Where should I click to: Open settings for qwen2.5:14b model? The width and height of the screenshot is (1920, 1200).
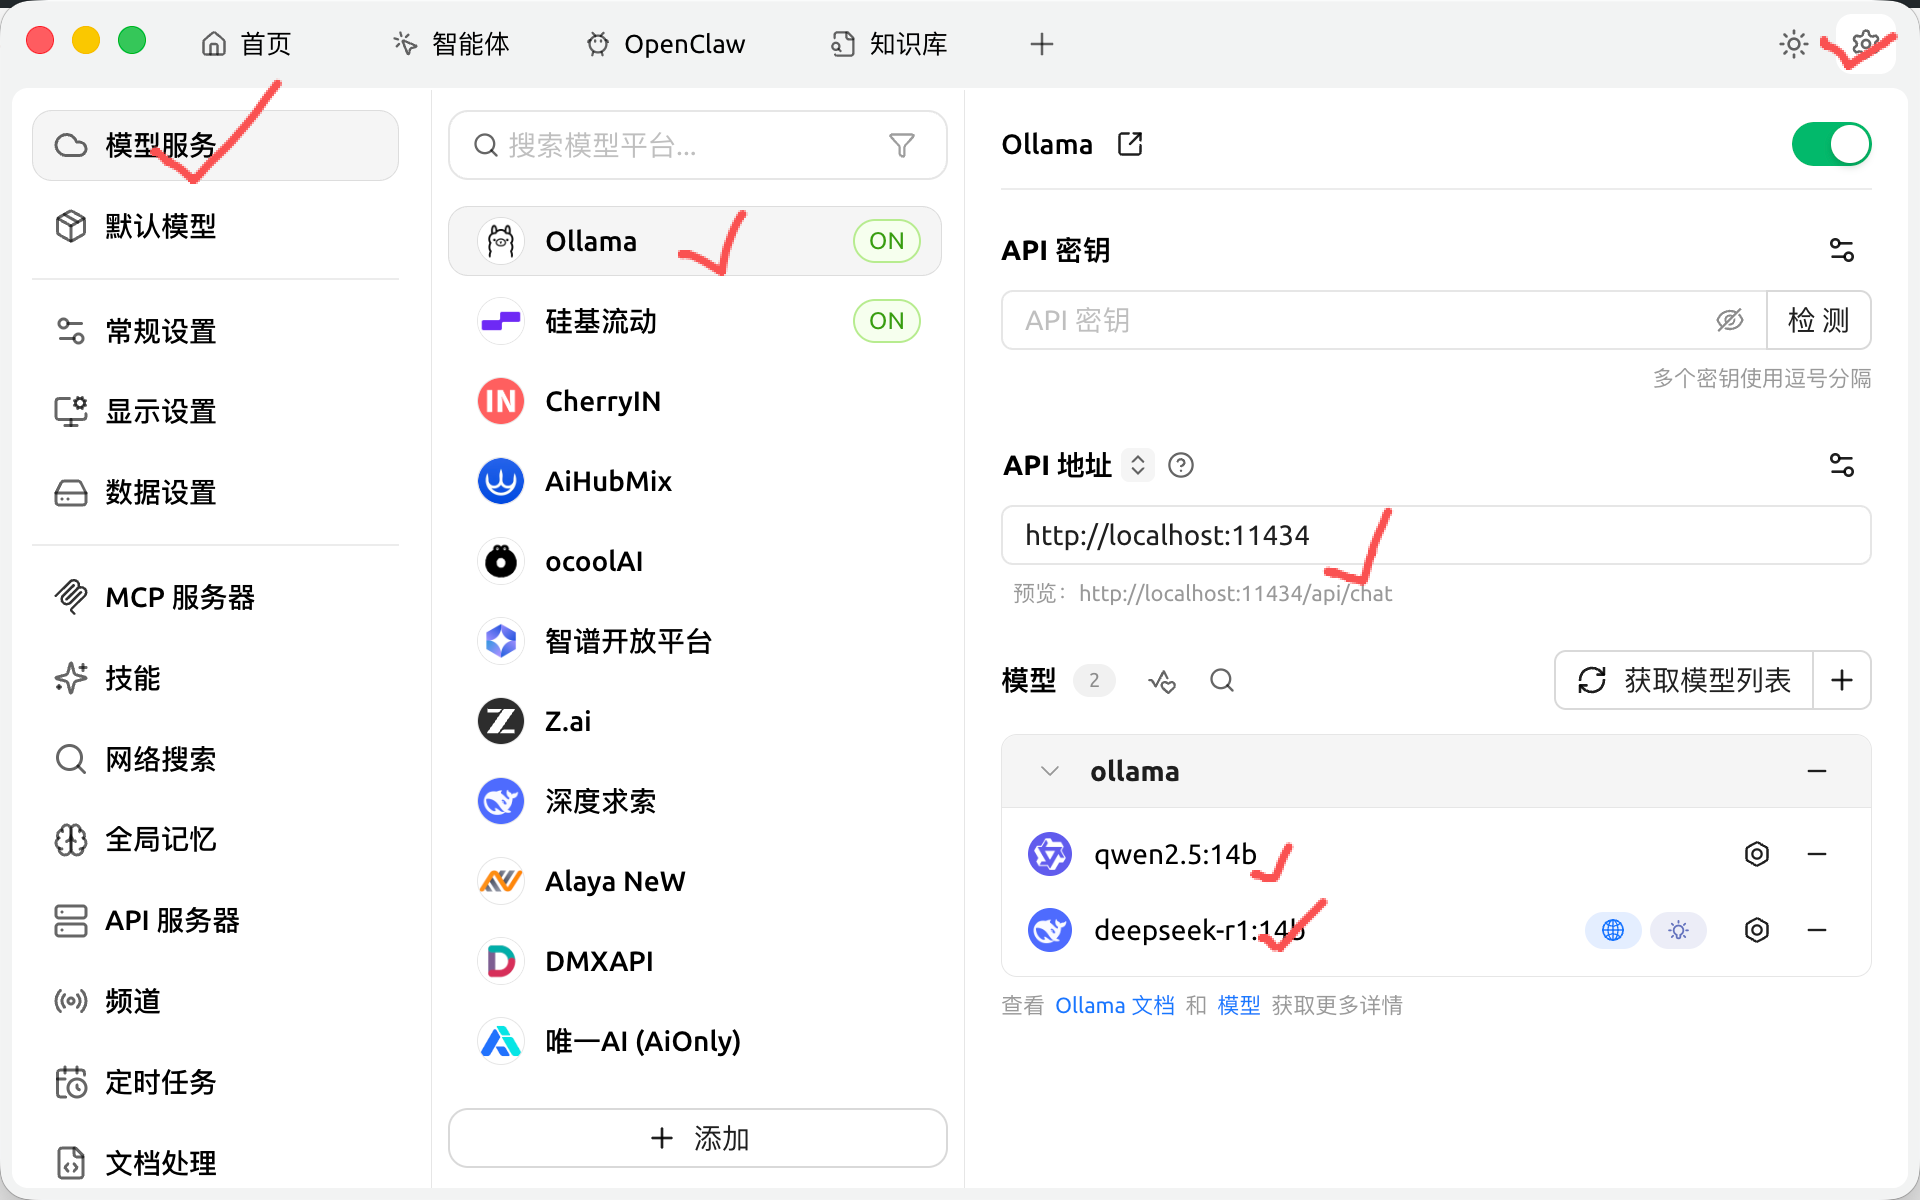pyautogui.click(x=1757, y=854)
